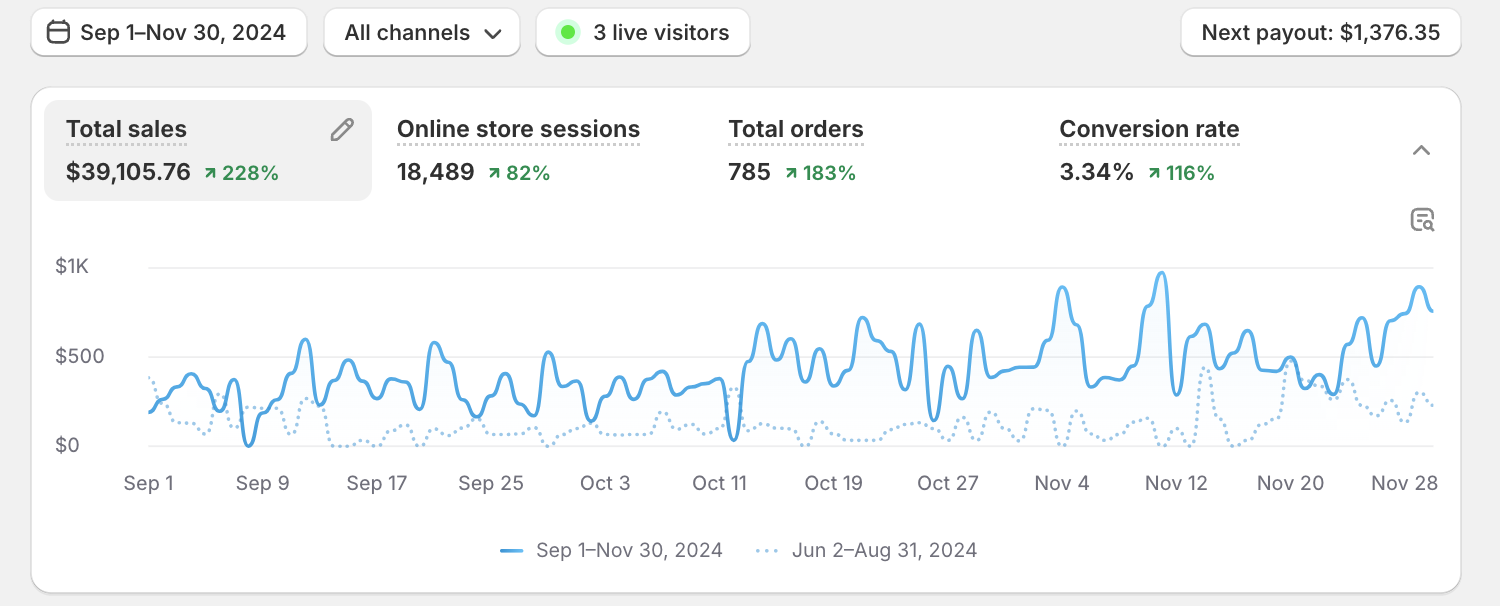Click the calendar icon in date picker
Screen dimensions: 1500x606
pos(59,33)
